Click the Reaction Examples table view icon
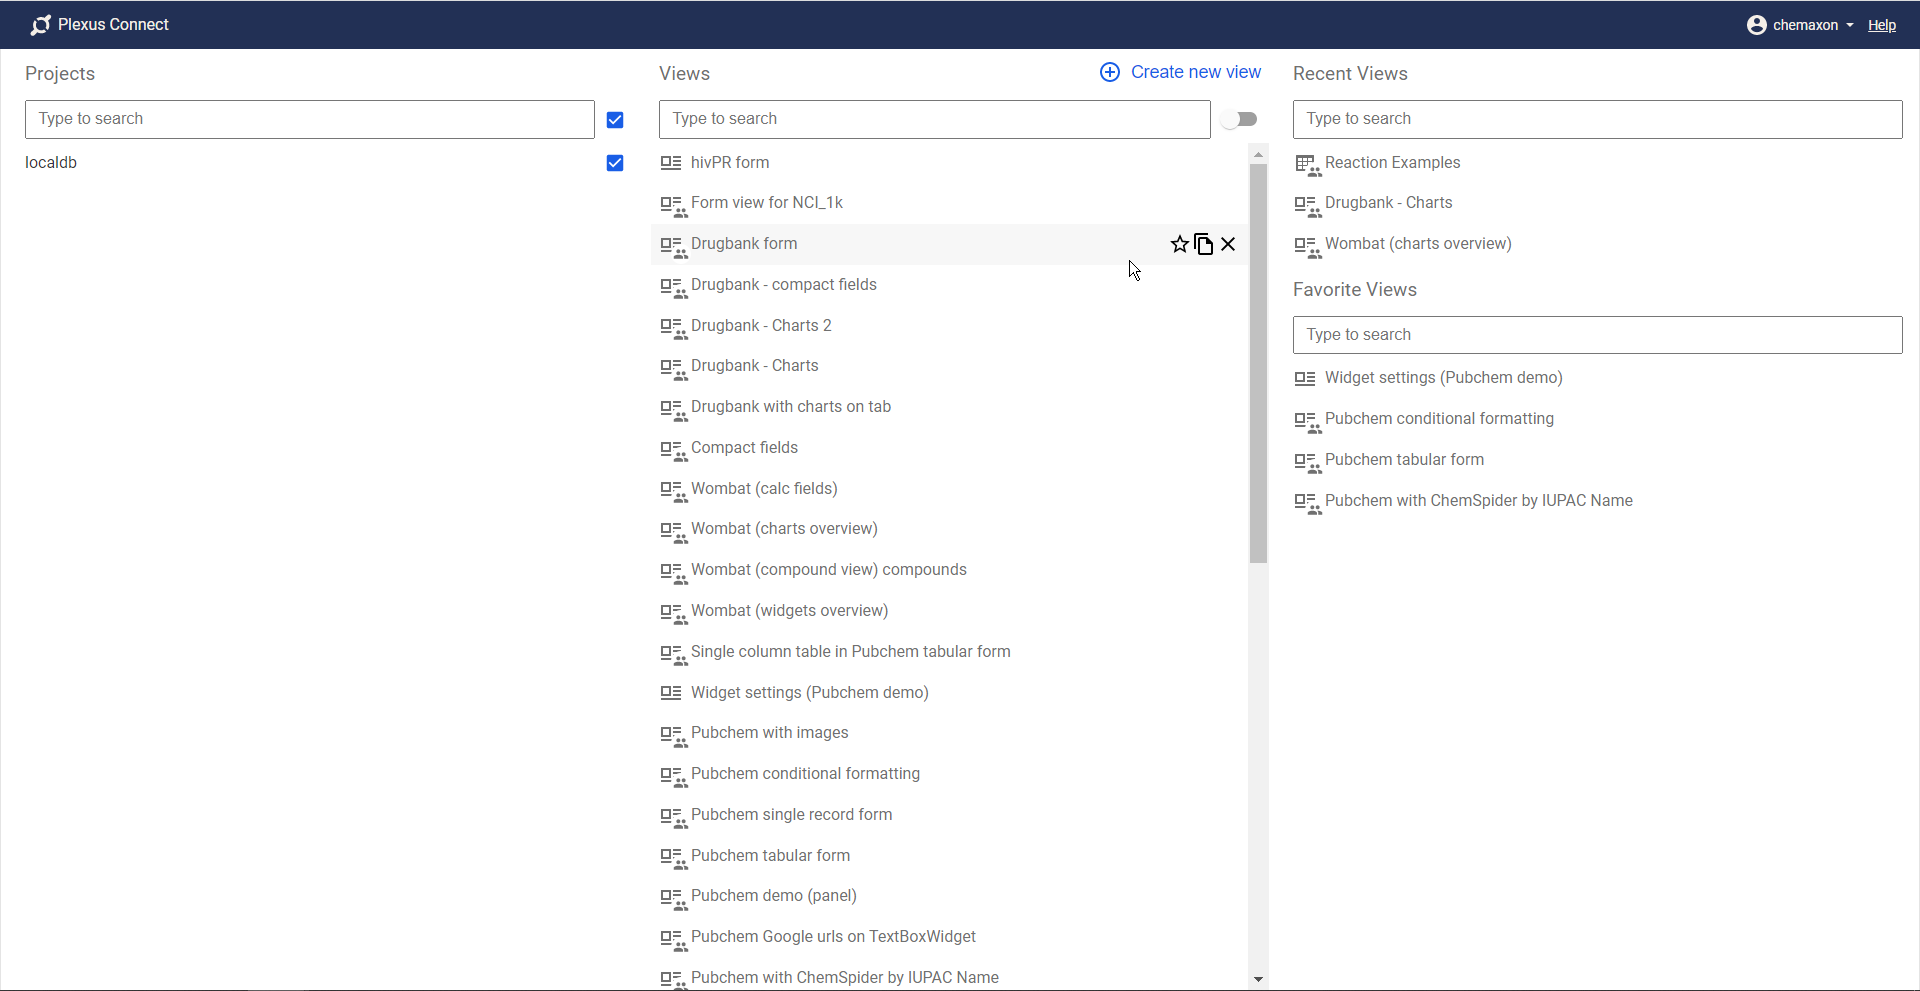 tap(1307, 164)
